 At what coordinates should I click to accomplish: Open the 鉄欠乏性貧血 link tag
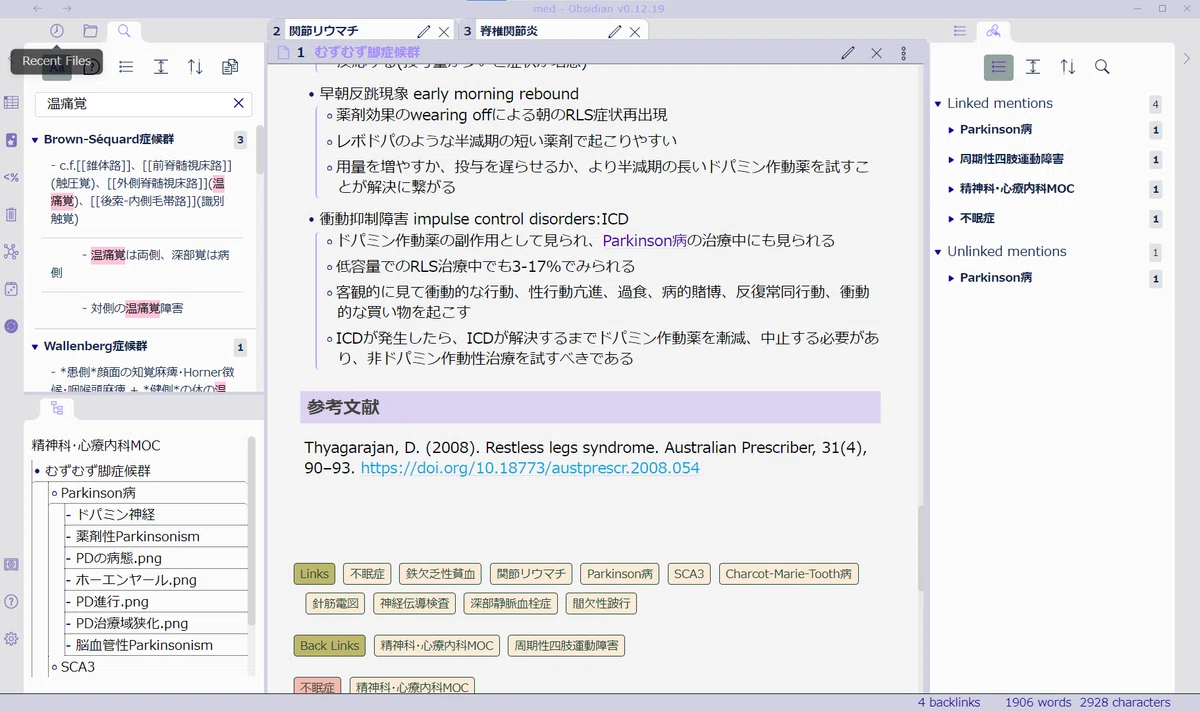coord(440,574)
